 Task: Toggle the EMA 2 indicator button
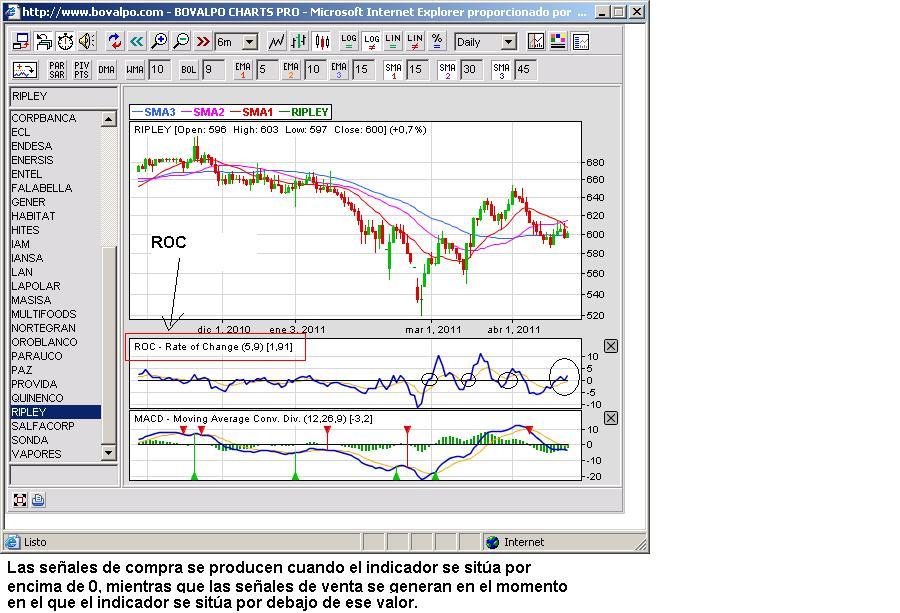(291, 70)
